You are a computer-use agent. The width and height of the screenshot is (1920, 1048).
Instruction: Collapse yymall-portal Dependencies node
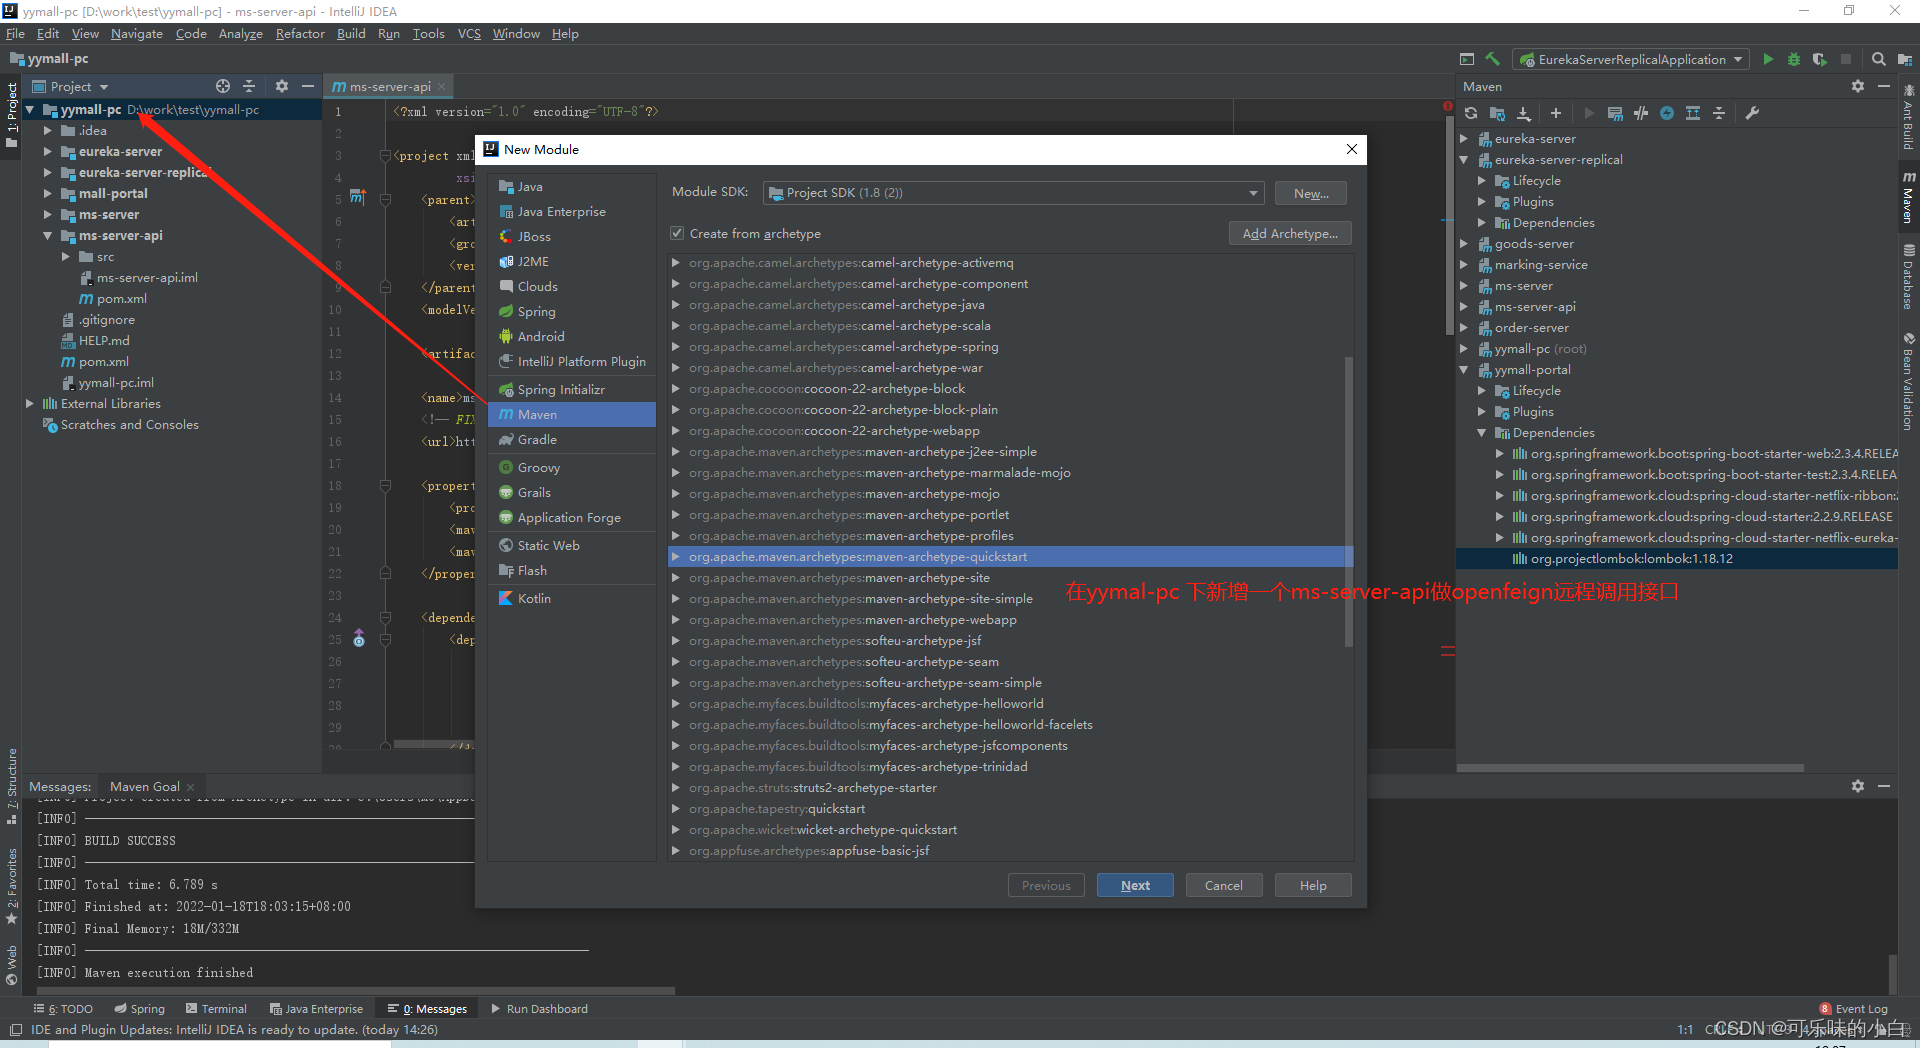click(1482, 433)
